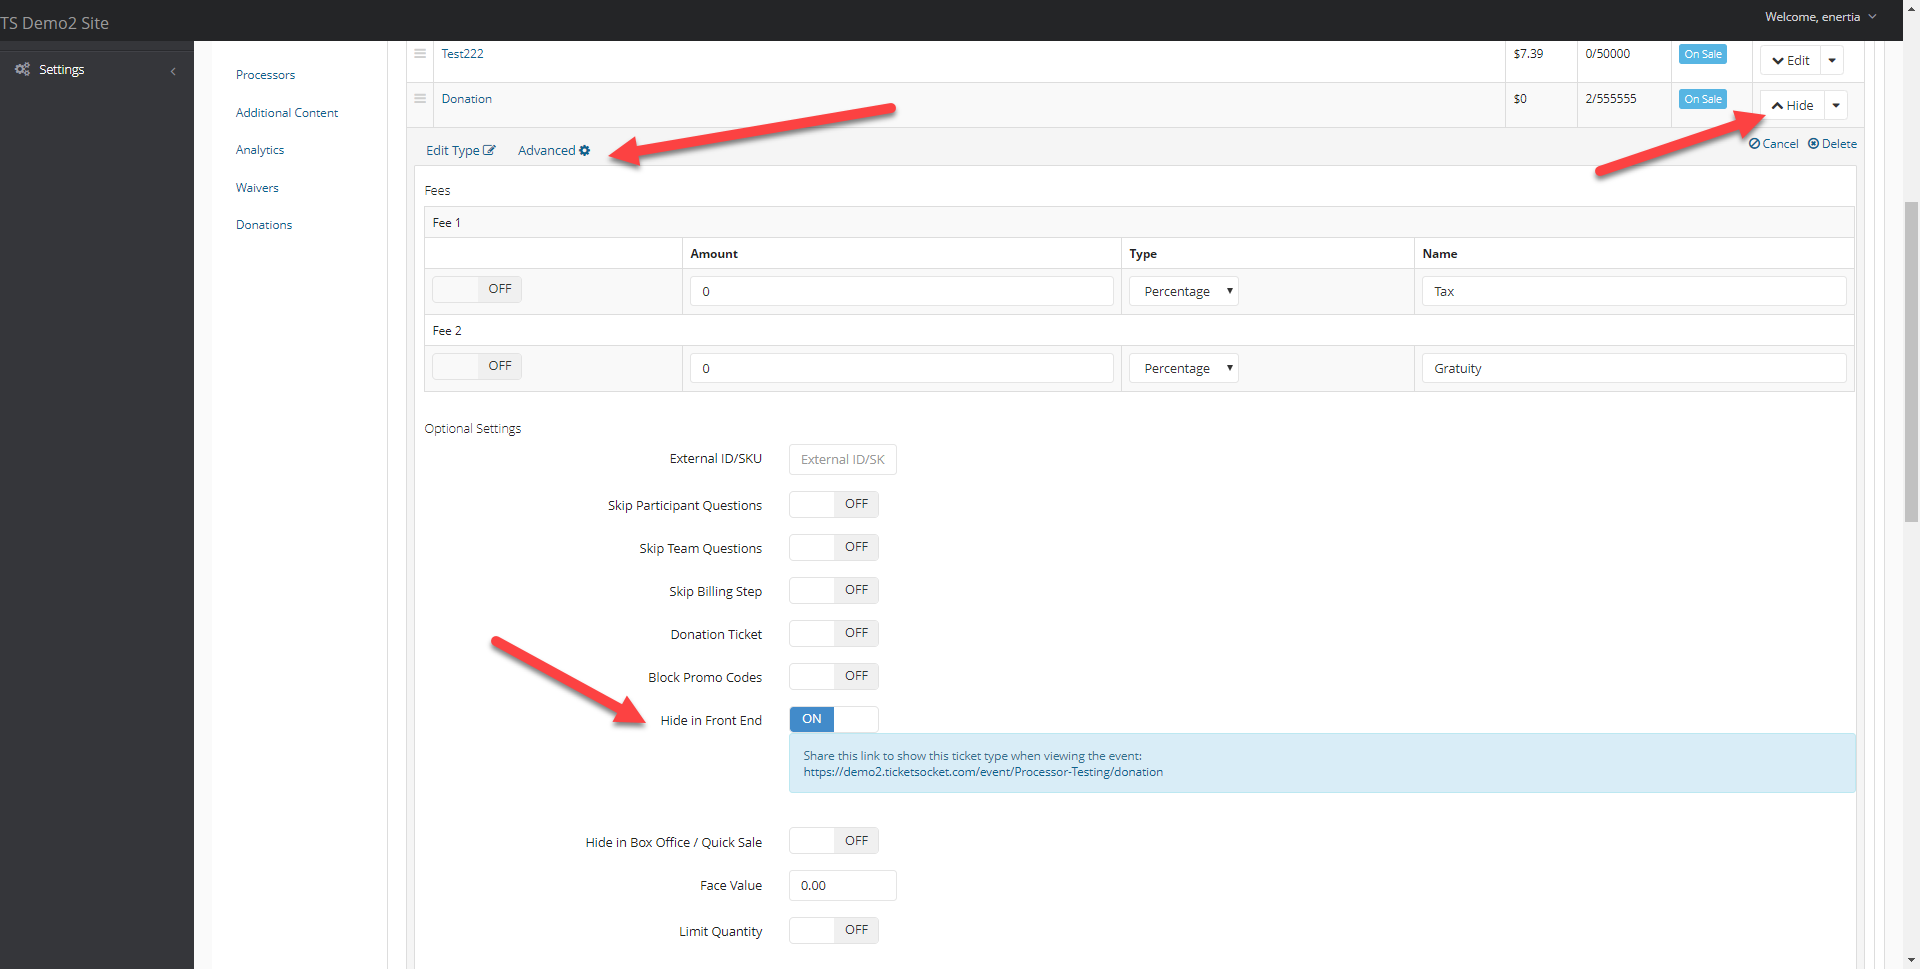Click the Edit Type pencil icon

click(x=489, y=151)
